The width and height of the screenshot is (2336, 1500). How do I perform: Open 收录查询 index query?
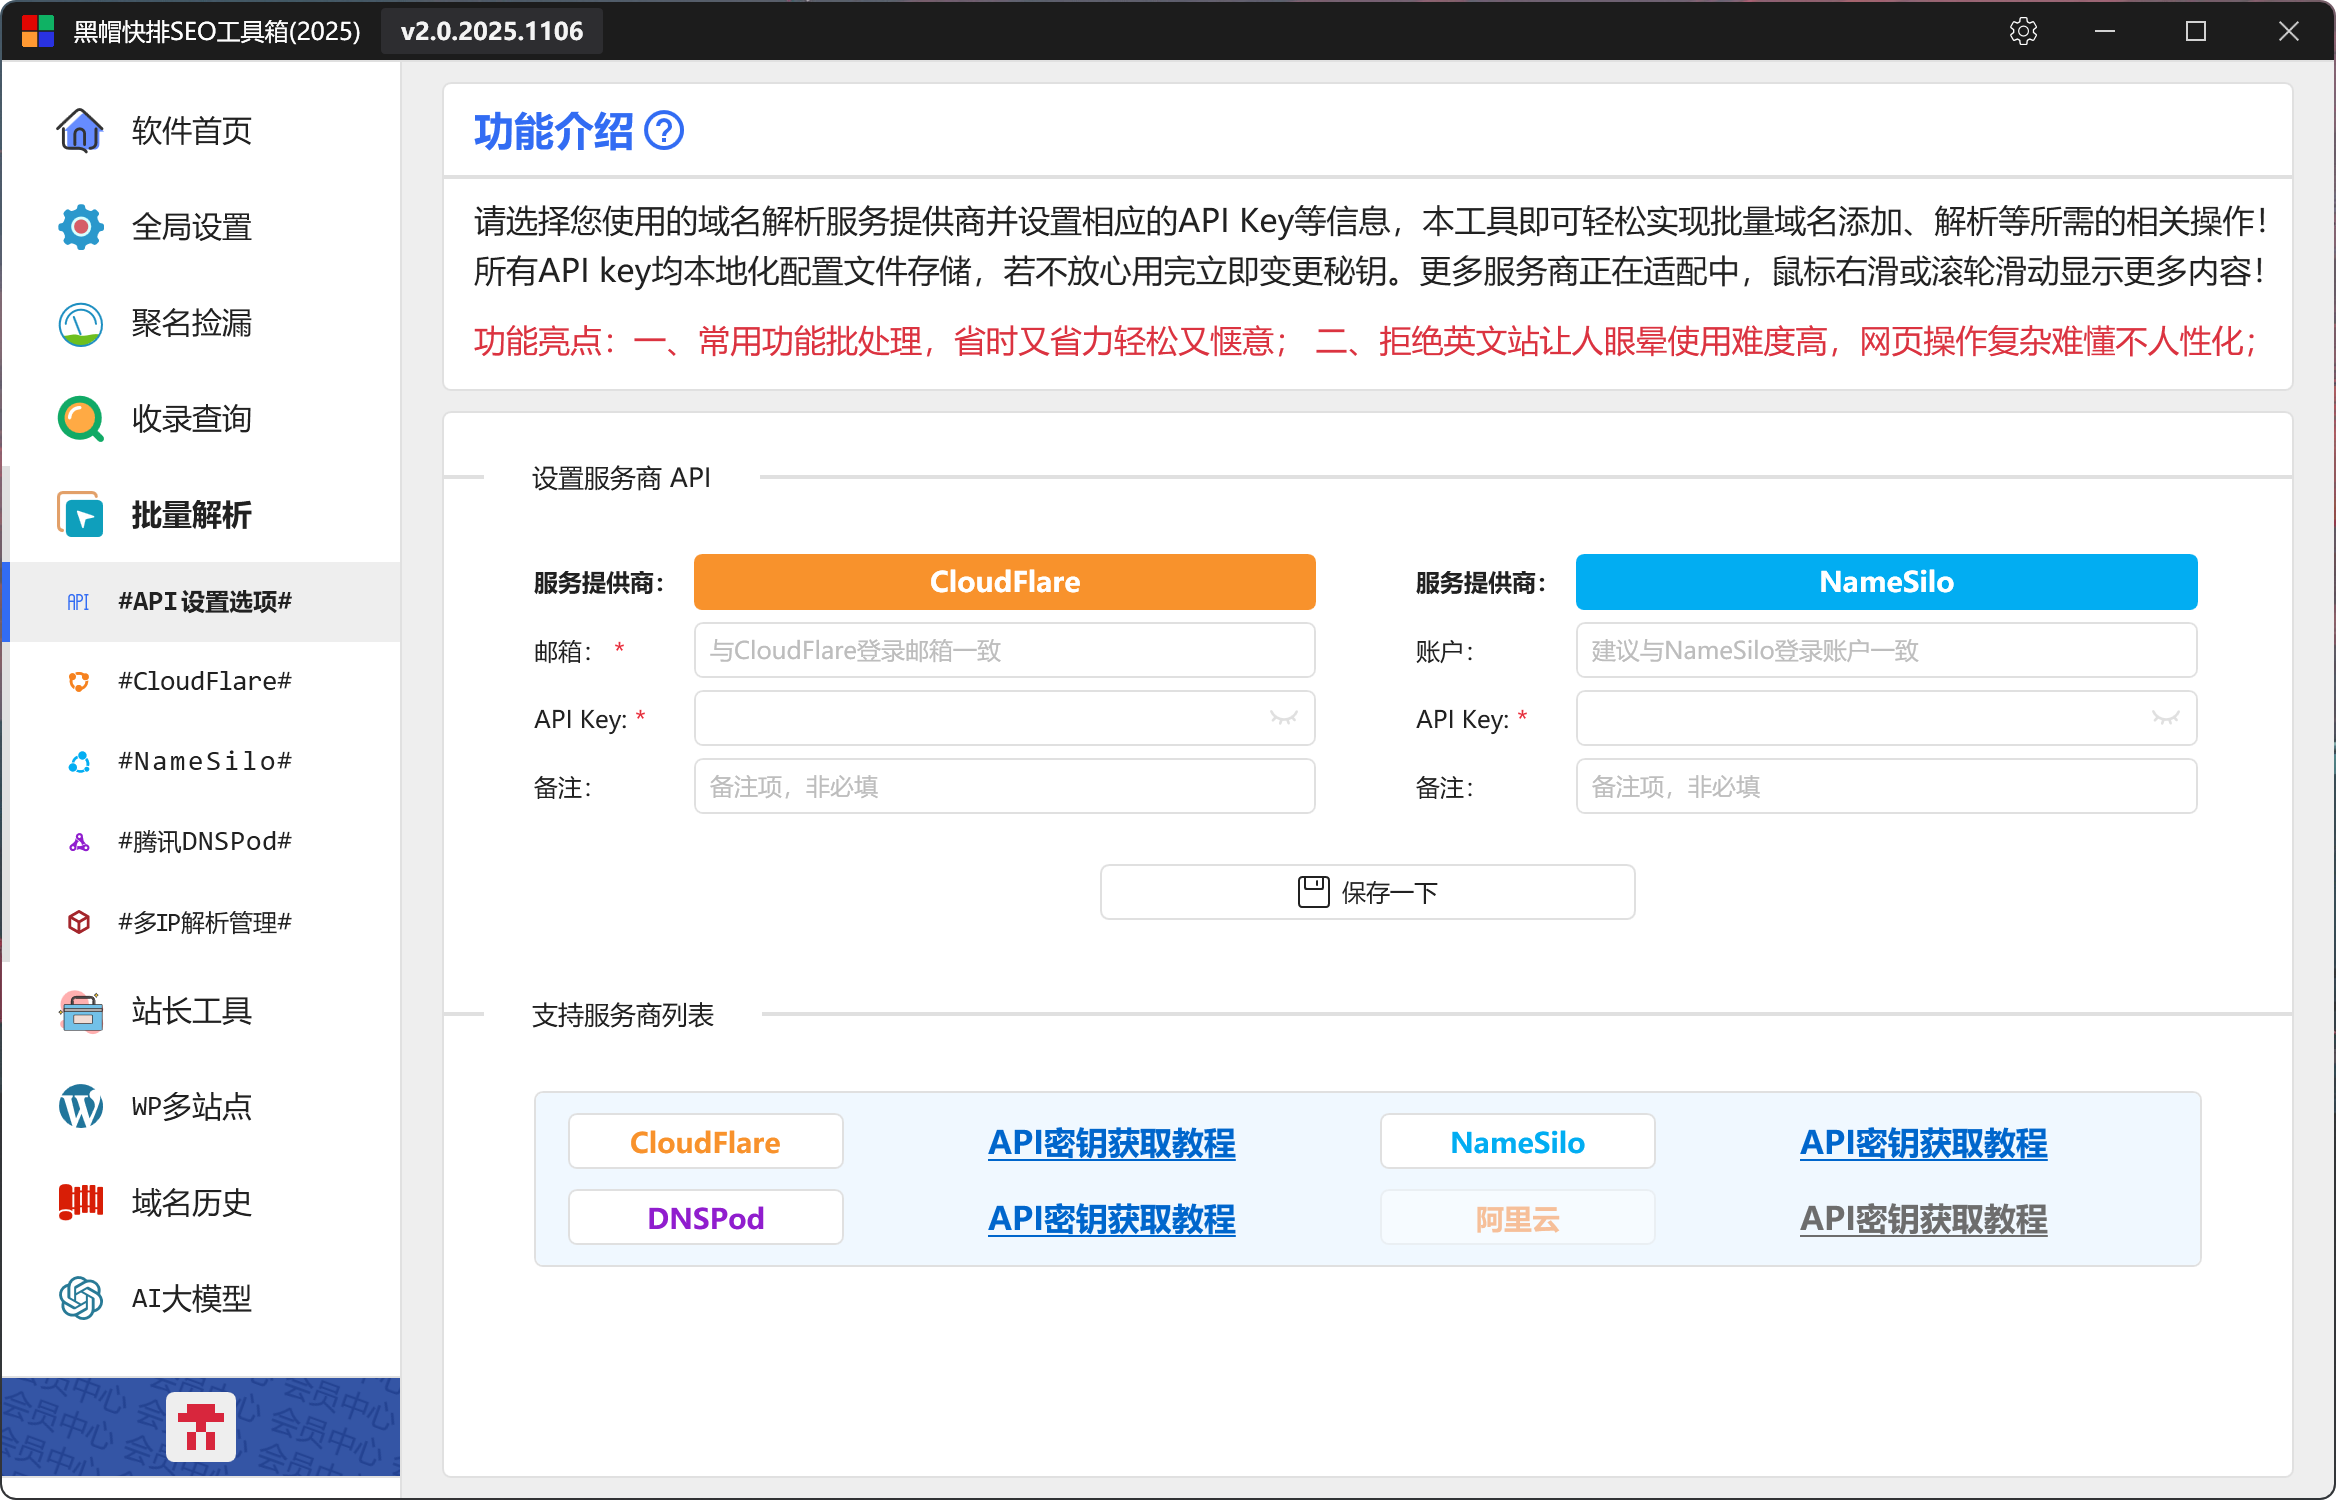[190, 419]
